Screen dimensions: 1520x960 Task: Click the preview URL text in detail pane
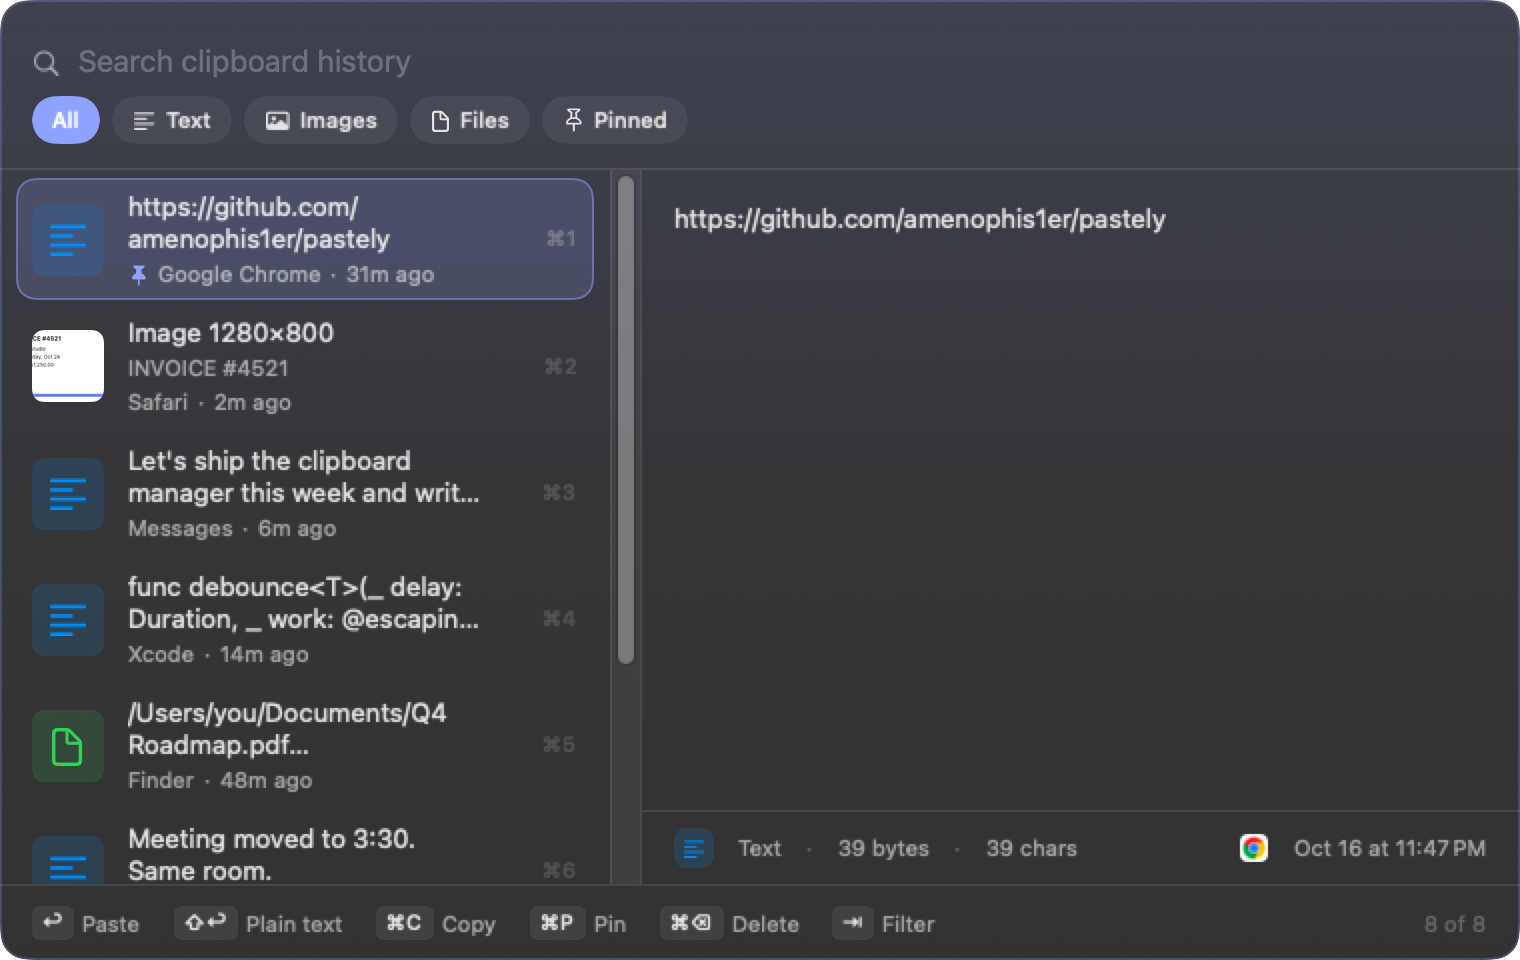click(920, 219)
